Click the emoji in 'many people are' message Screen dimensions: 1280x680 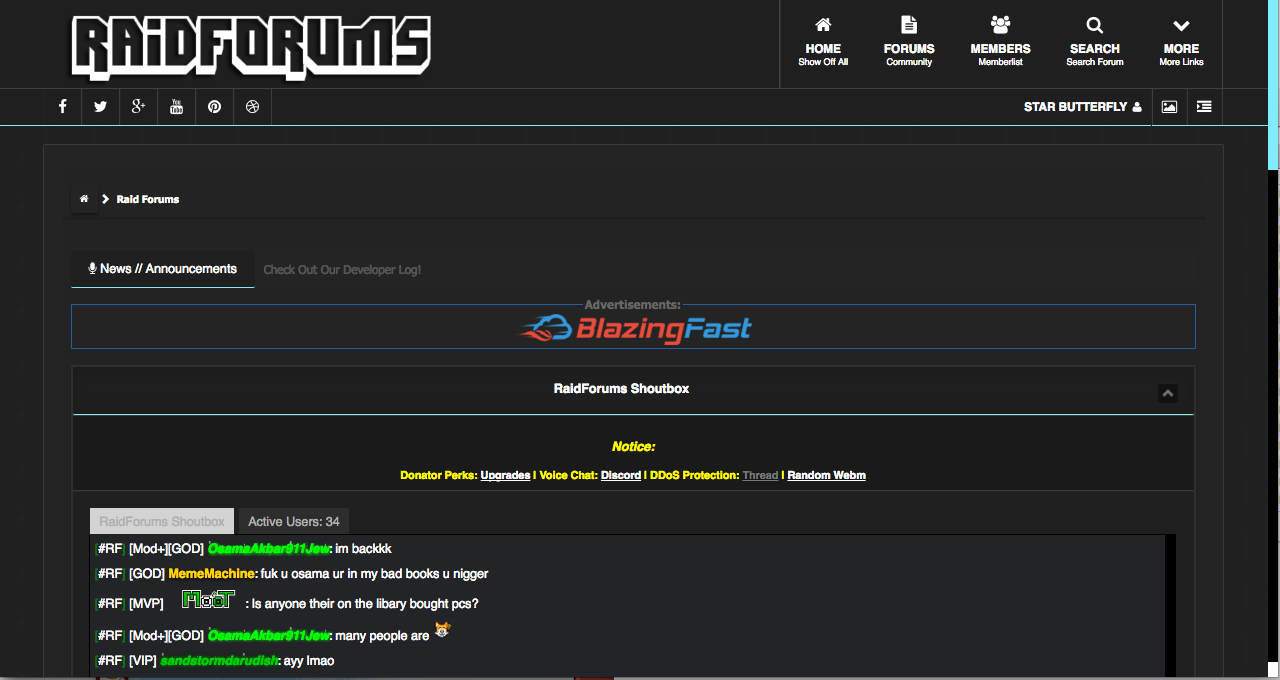(442, 630)
